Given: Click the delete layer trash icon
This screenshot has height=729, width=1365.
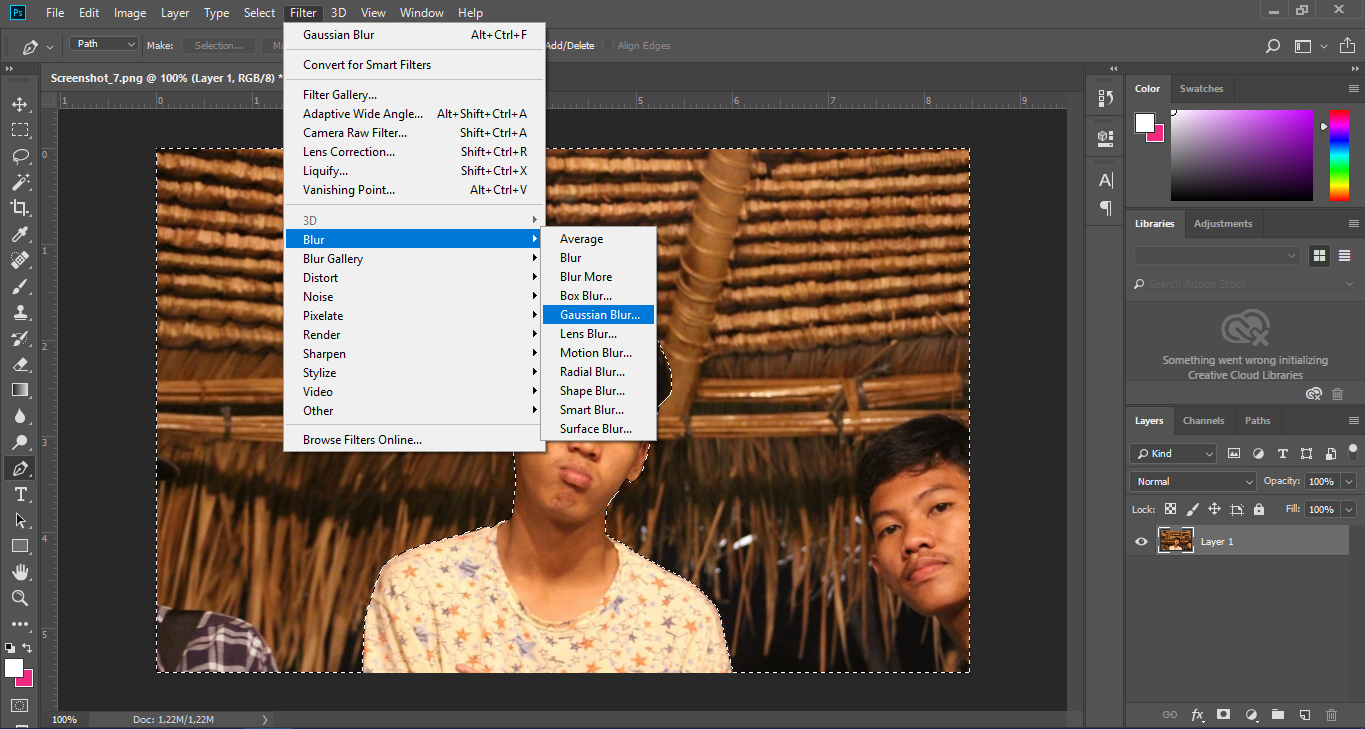Looking at the screenshot, I should pos(1331,715).
